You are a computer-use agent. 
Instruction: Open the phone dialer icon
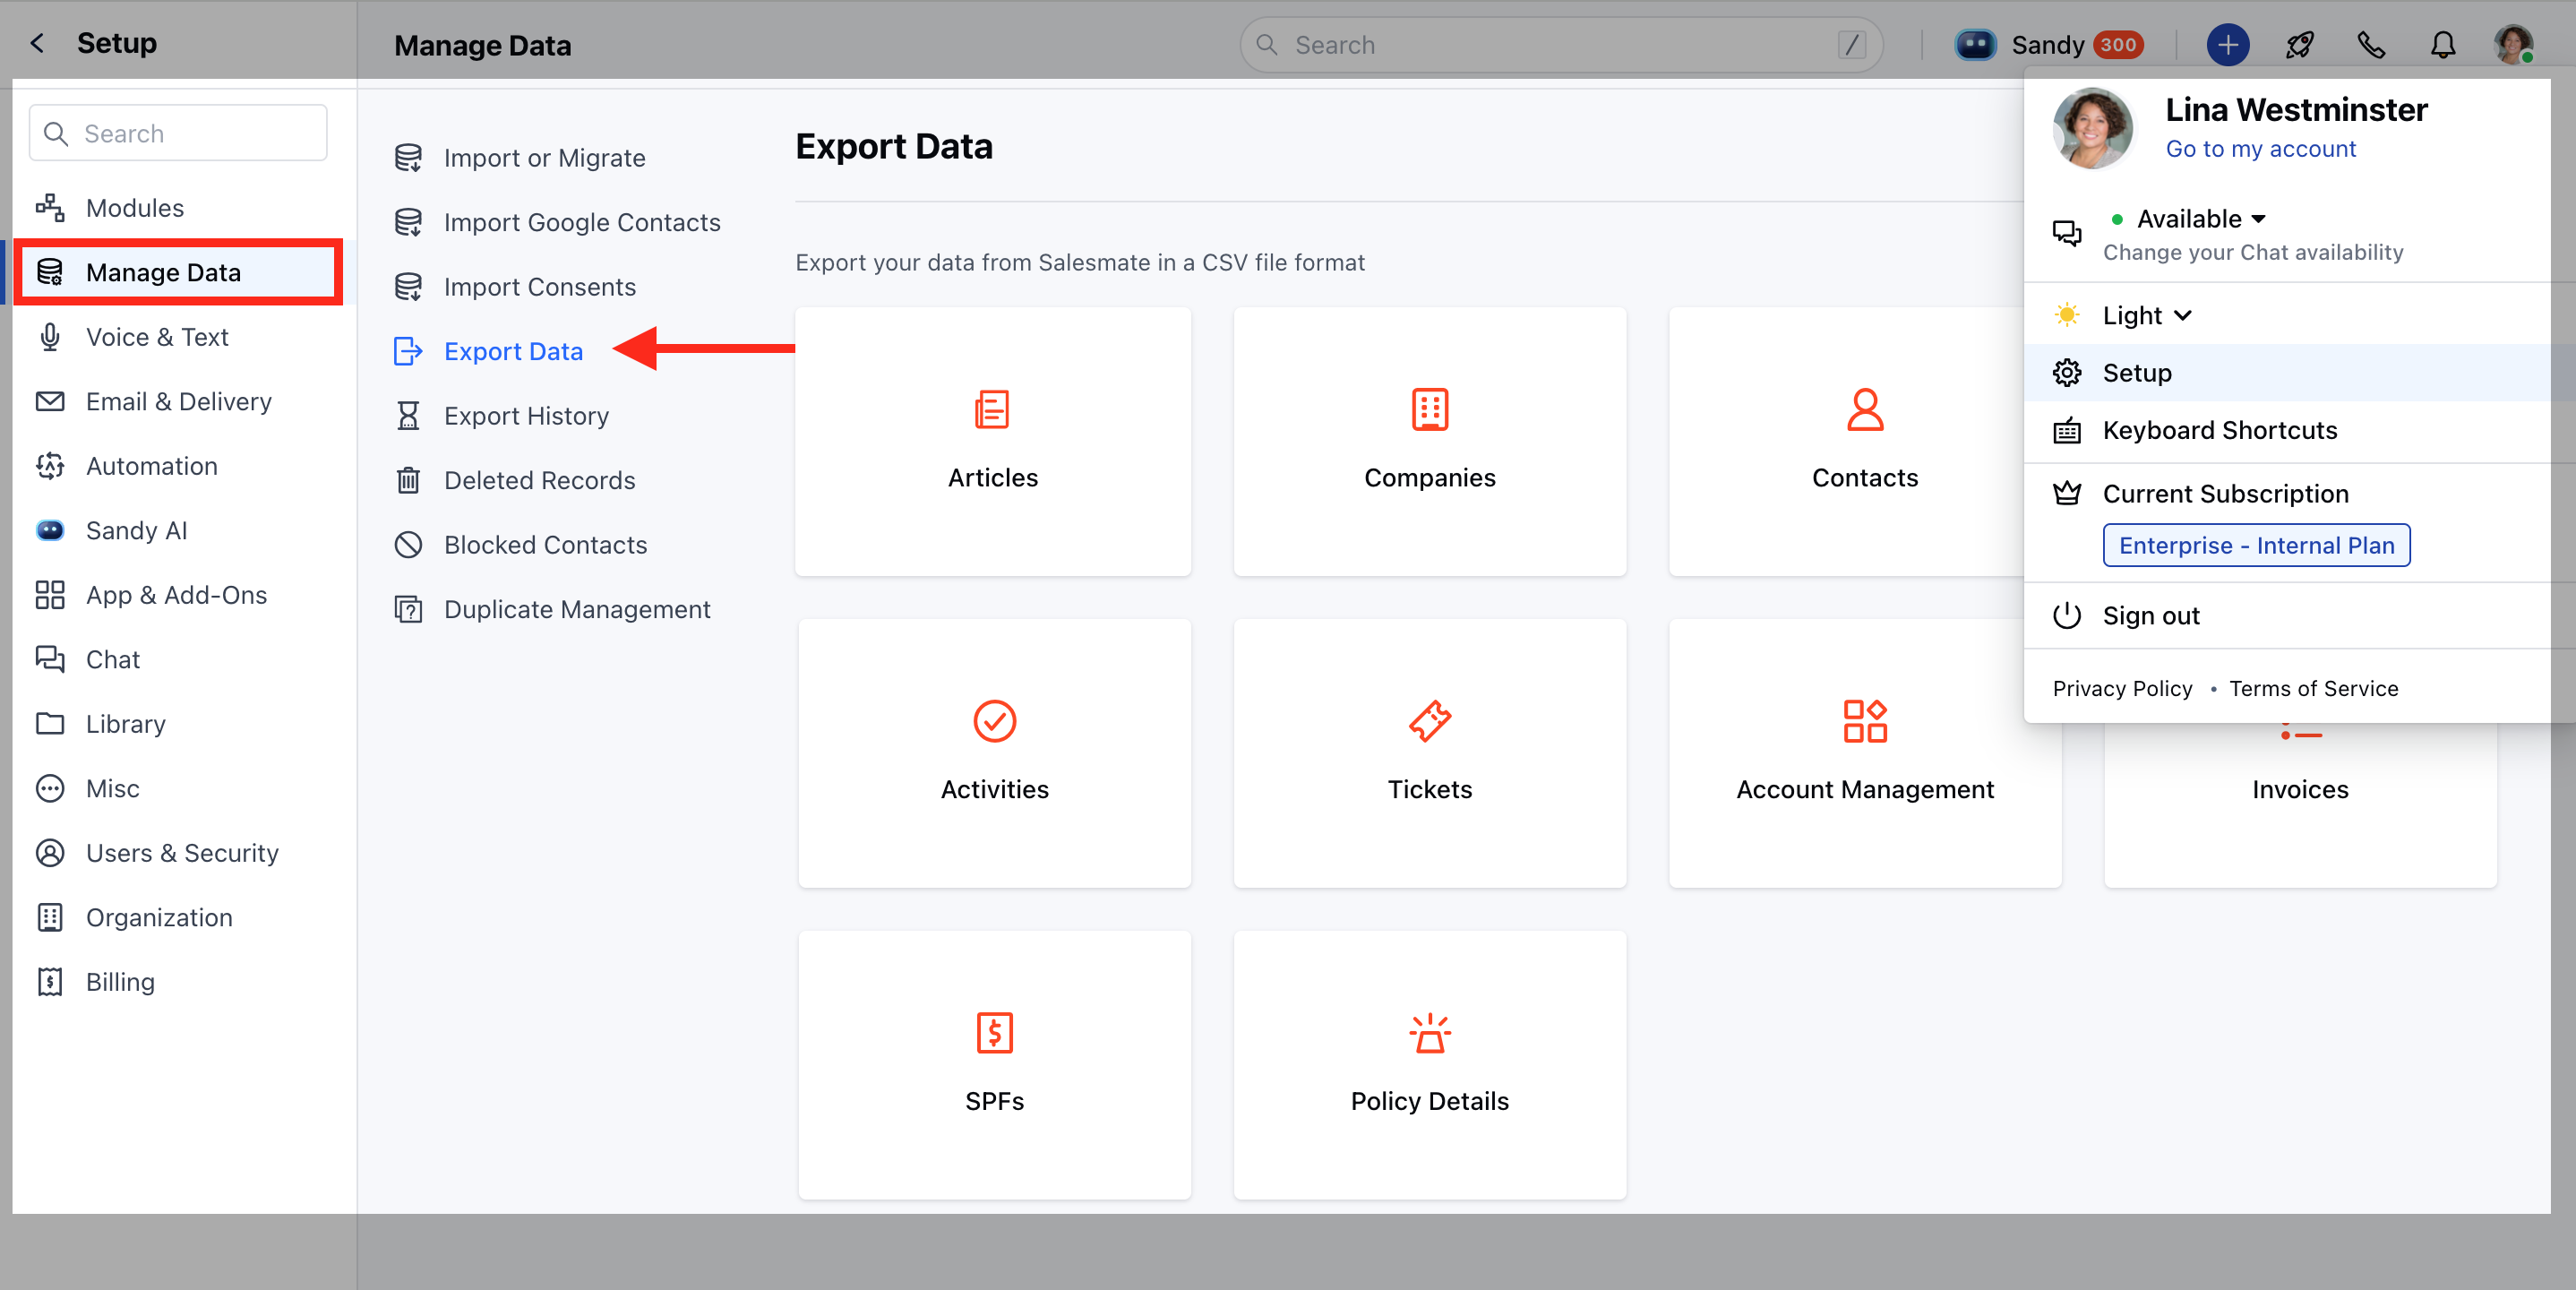2371,44
